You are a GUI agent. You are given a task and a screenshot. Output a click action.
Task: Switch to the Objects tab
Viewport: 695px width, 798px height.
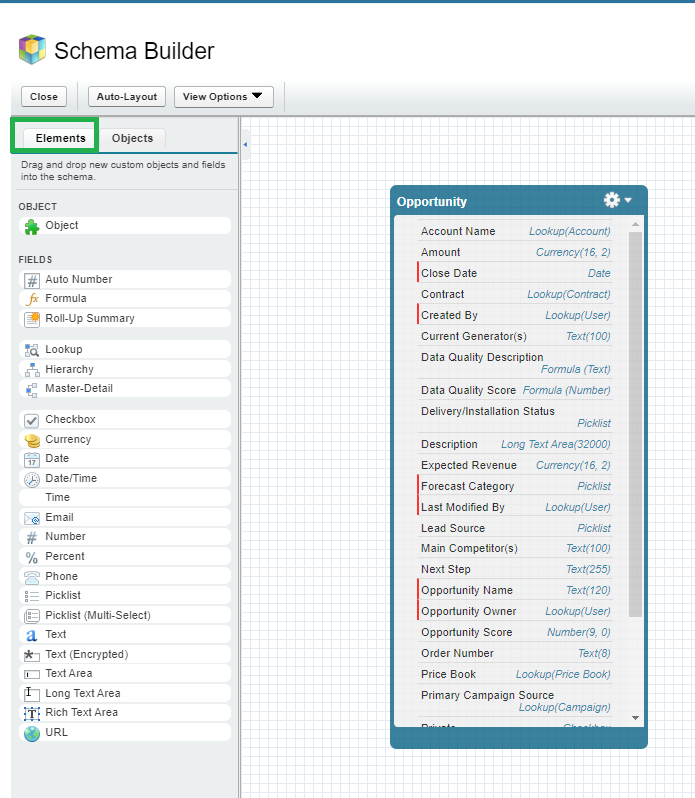(x=132, y=138)
